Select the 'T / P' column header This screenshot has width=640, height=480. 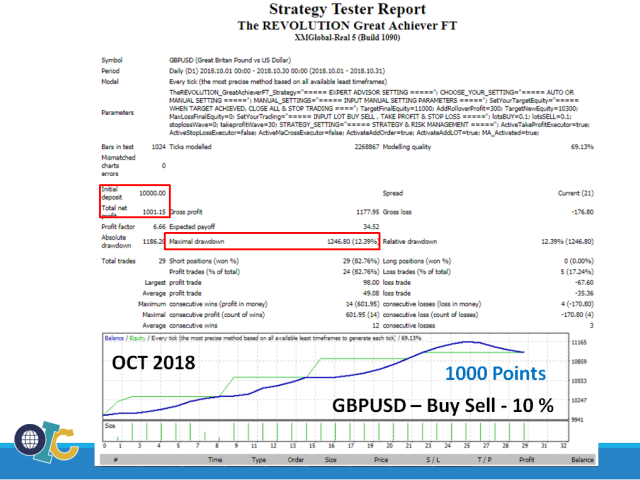[484, 460]
